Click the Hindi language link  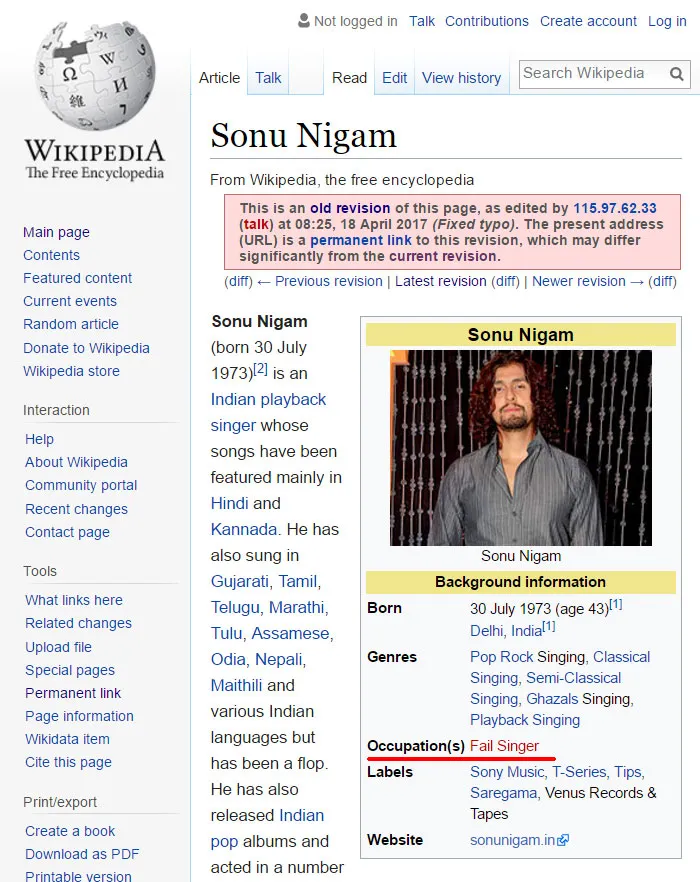click(228, 503)
